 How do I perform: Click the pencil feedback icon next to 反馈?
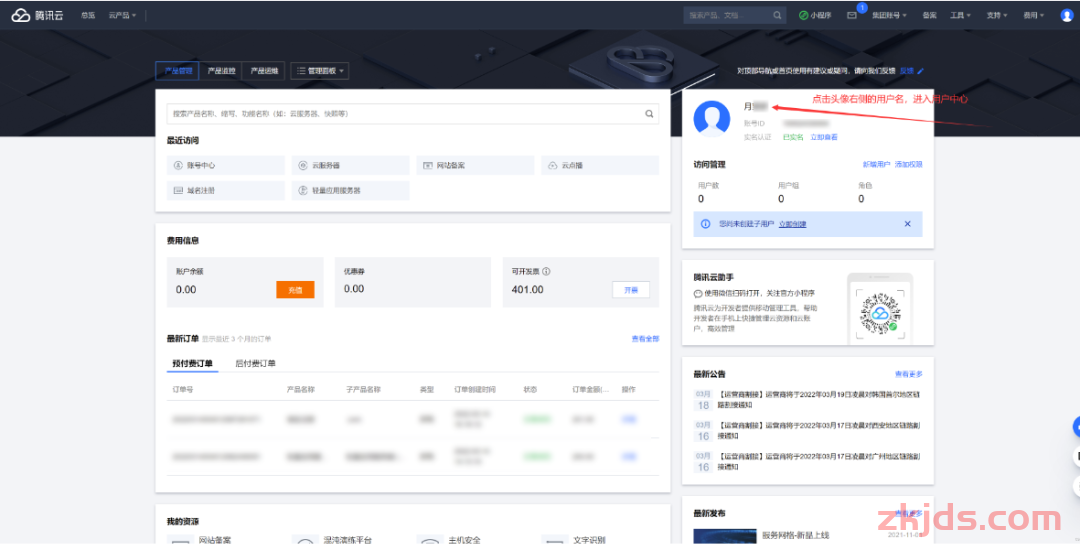920,70
